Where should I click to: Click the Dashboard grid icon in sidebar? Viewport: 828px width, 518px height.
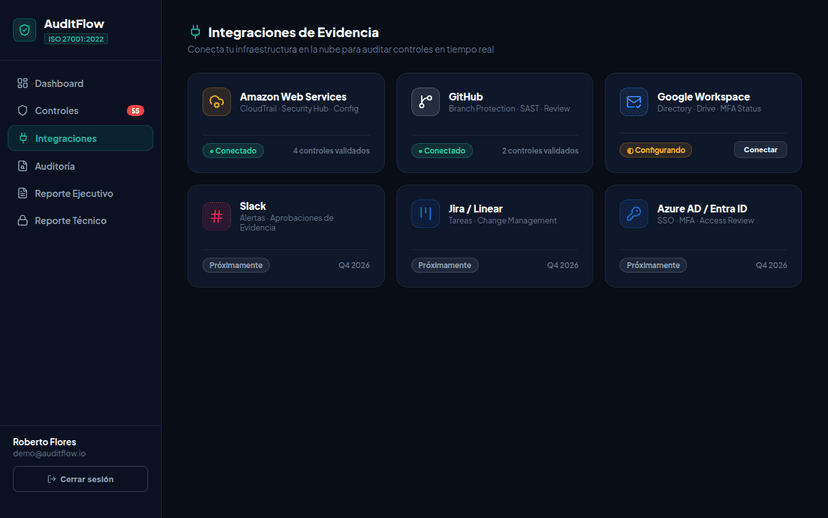click(x=22, y=83)
